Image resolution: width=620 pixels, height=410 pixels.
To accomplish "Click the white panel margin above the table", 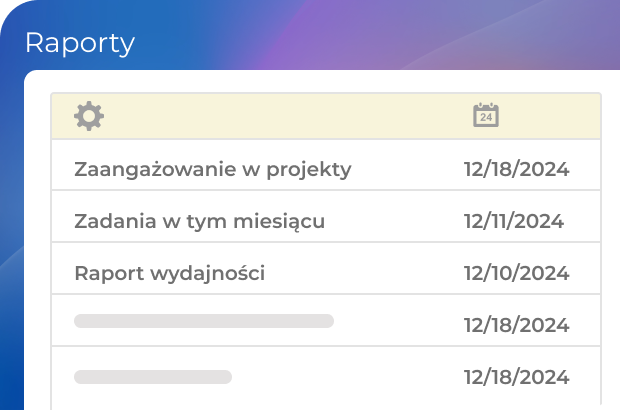I will tap(300, 81).
